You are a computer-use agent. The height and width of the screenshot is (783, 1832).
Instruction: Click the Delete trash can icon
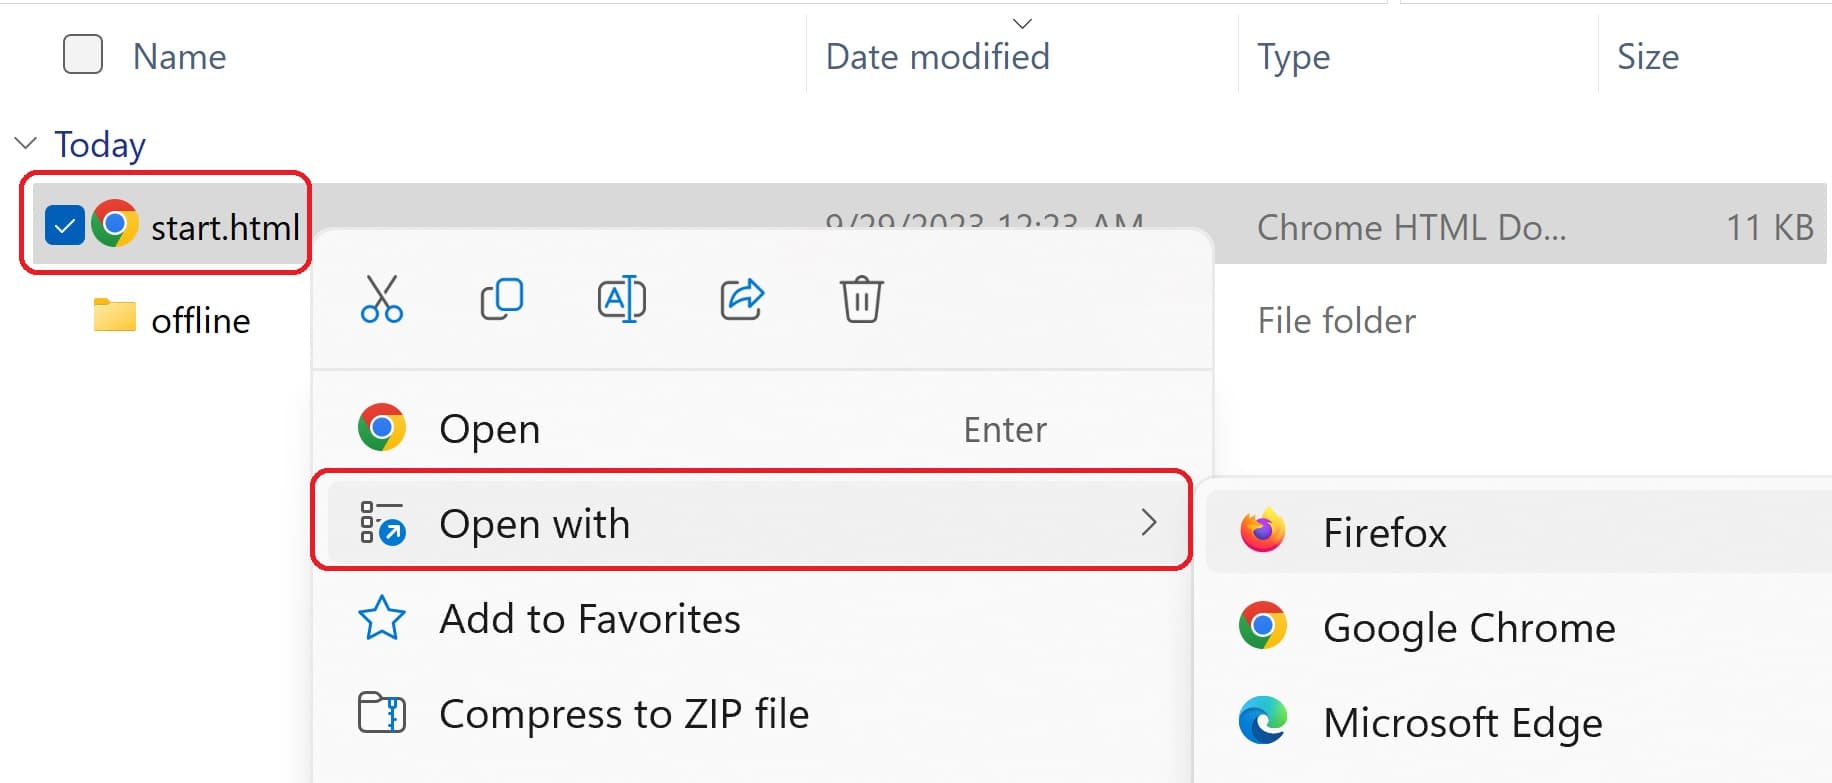[861, 299]
